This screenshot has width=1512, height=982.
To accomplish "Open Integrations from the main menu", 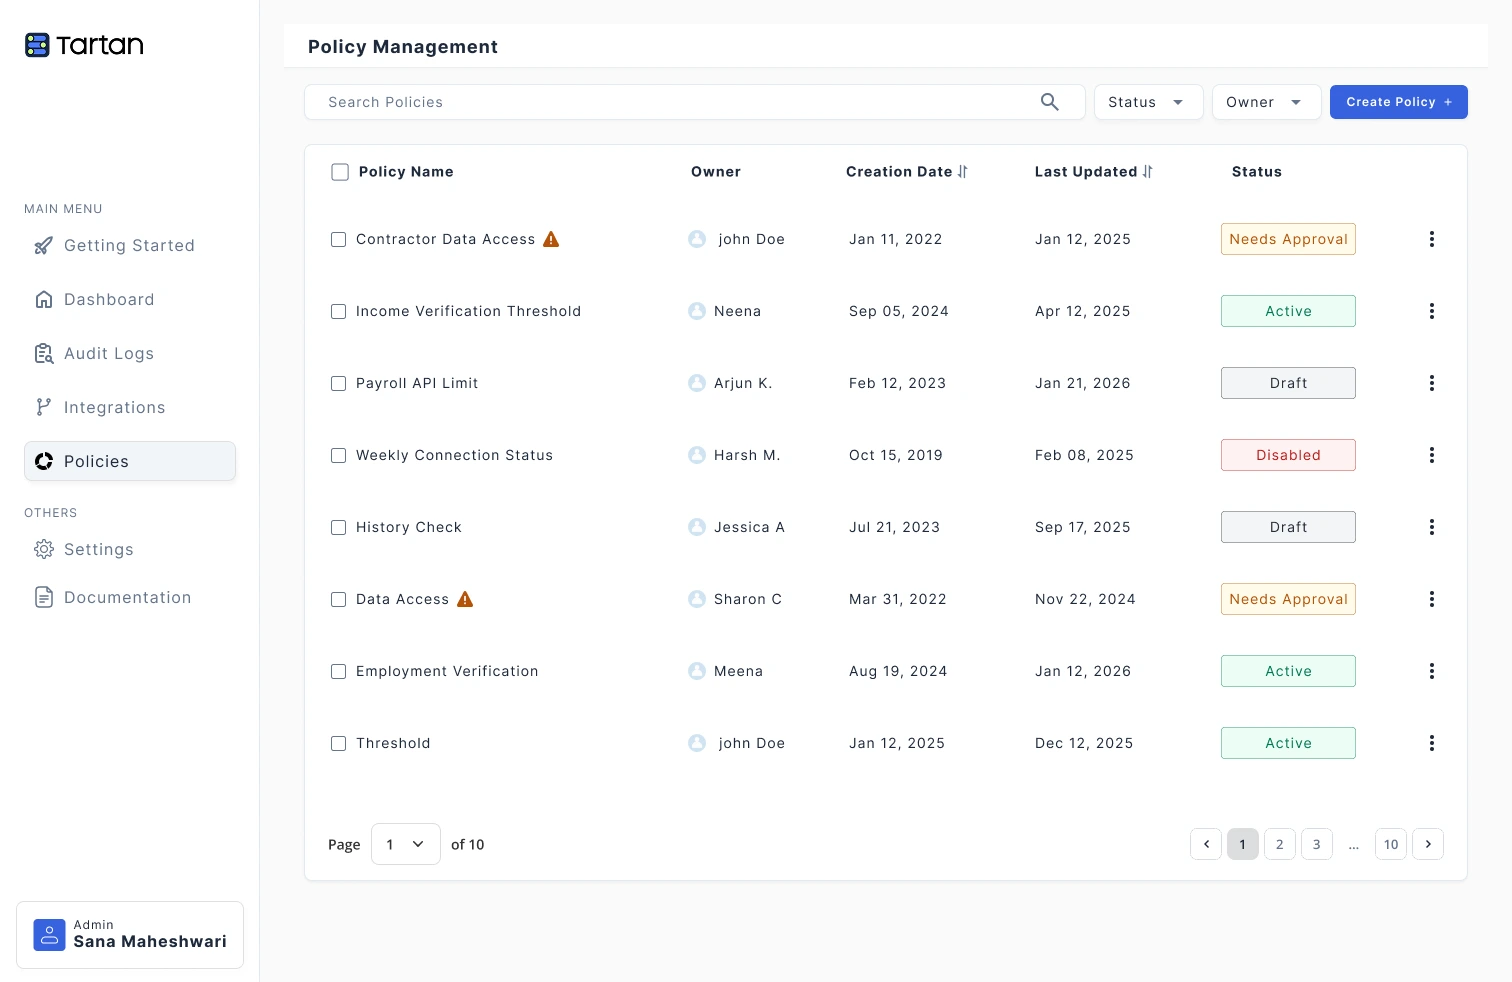I will pos(114,407).
